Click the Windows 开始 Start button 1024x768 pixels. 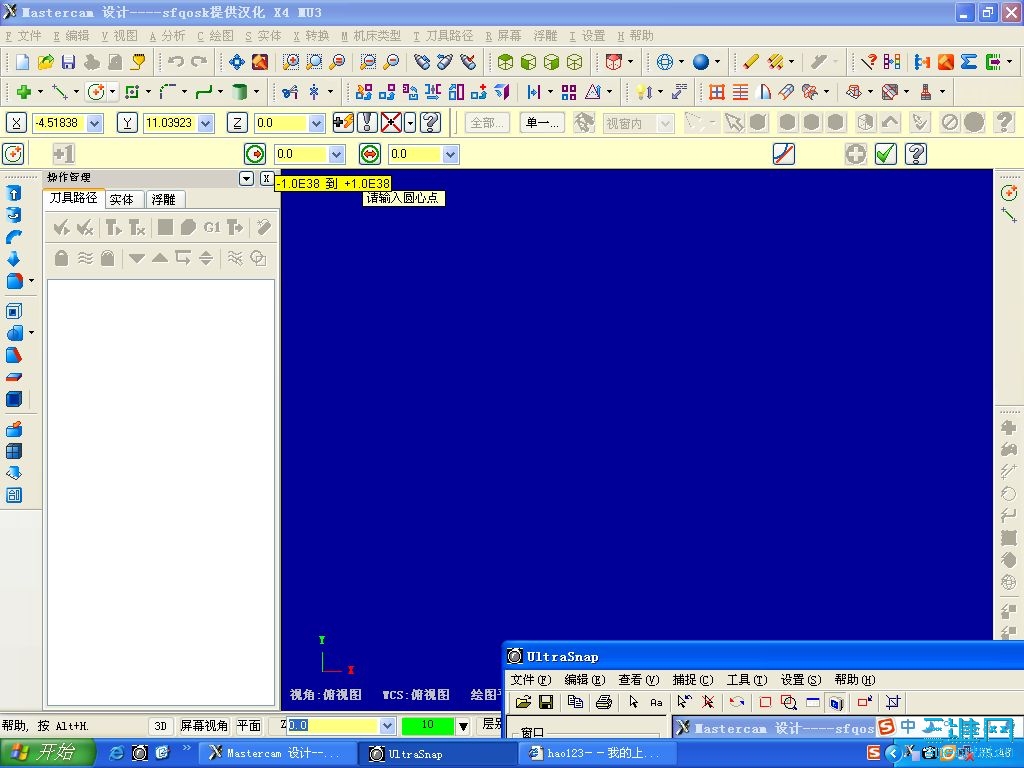point(46,752)
